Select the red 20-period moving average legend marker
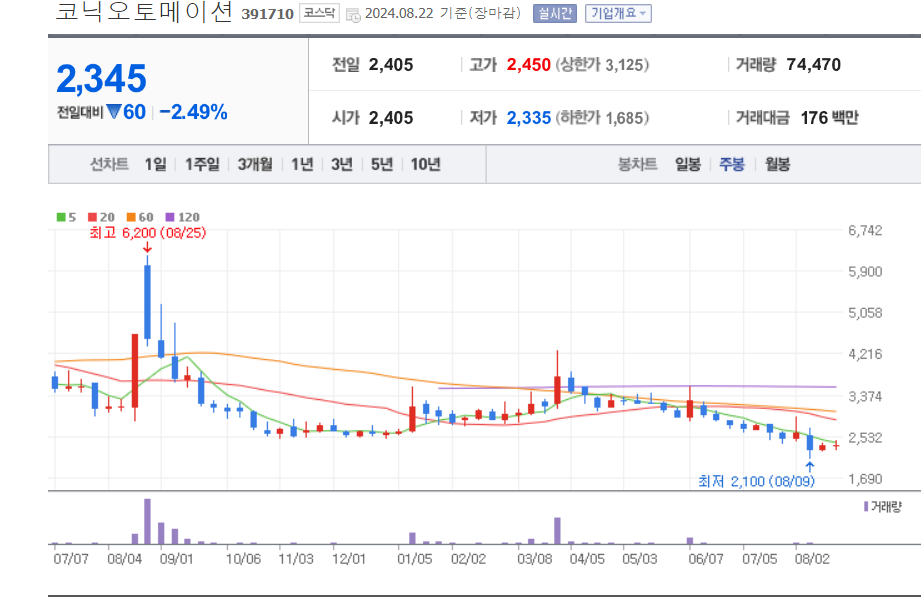 click(91, 216)
